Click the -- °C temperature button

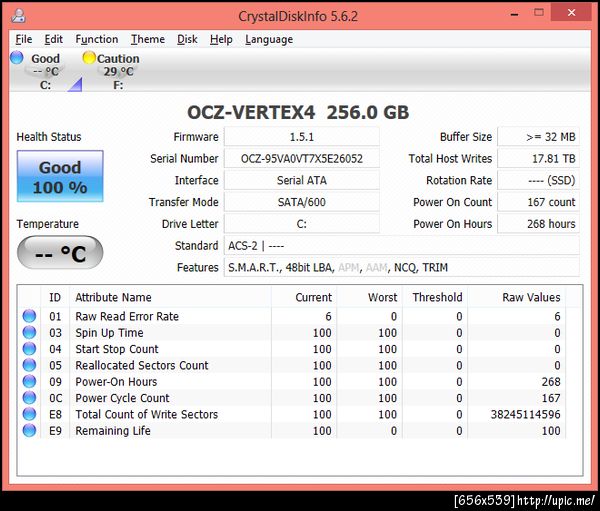click(60, 252)
